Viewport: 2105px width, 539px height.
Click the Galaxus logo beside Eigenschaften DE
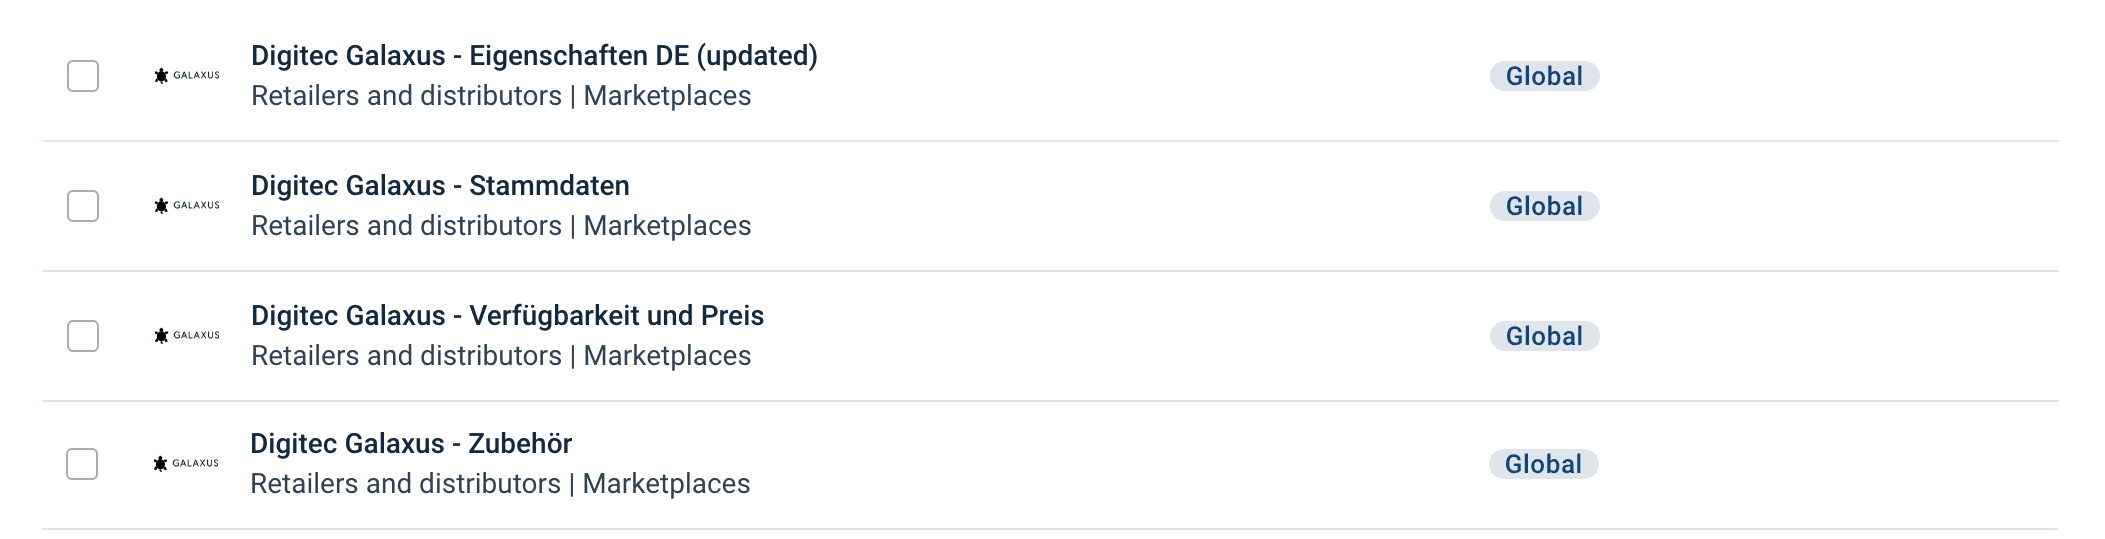coord(187,76)
